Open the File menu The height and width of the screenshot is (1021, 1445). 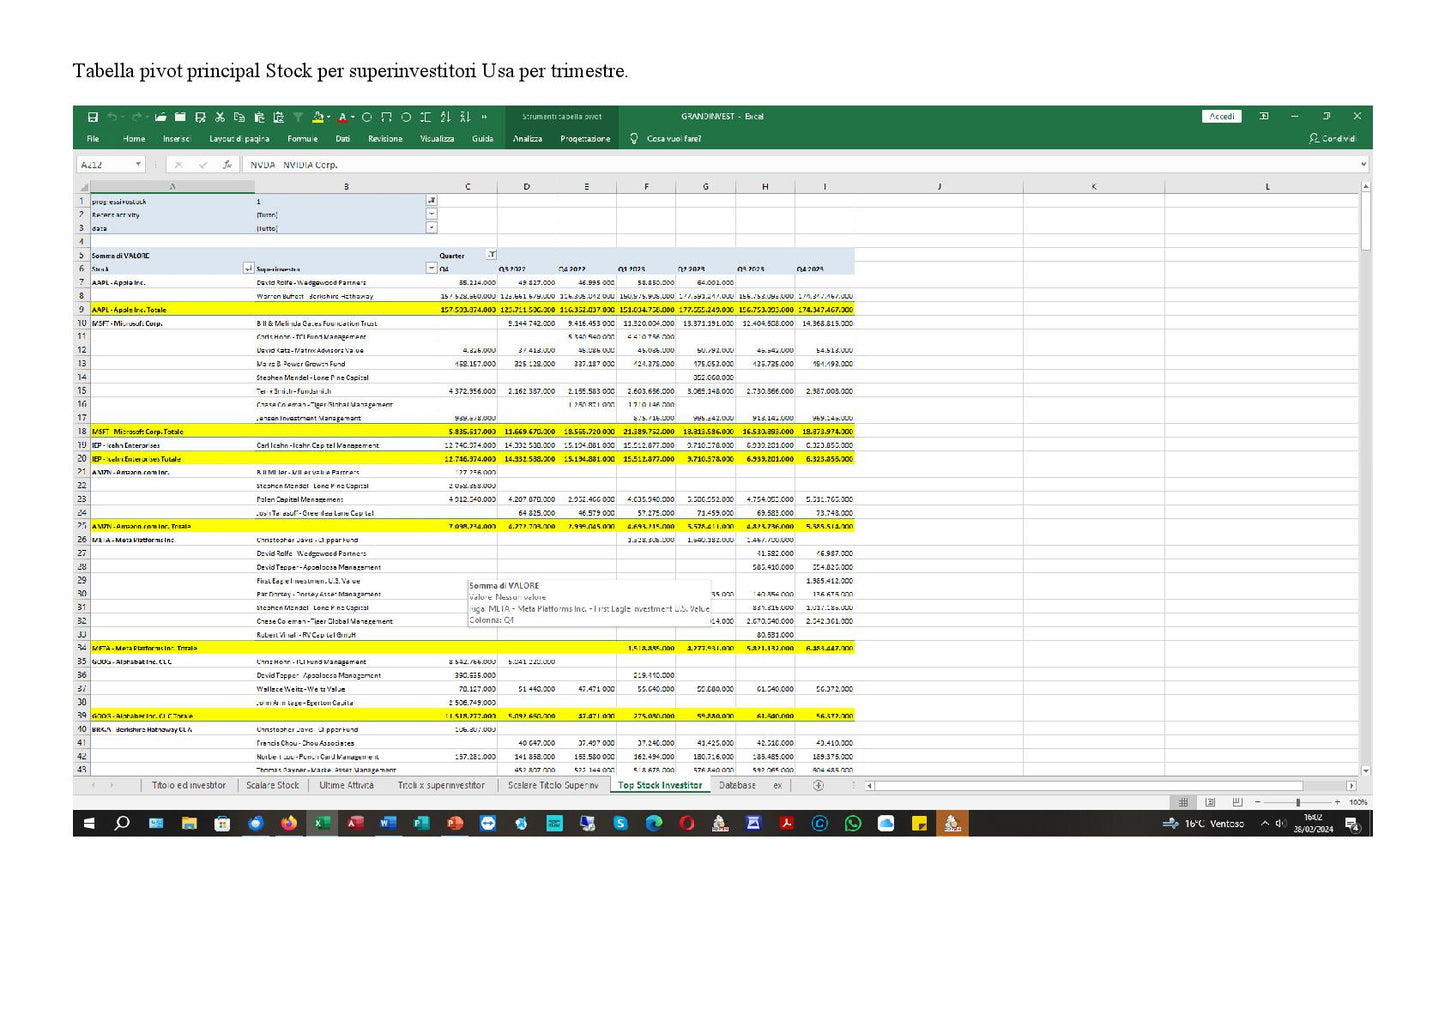pyautogui.click(x=93, y=139)
